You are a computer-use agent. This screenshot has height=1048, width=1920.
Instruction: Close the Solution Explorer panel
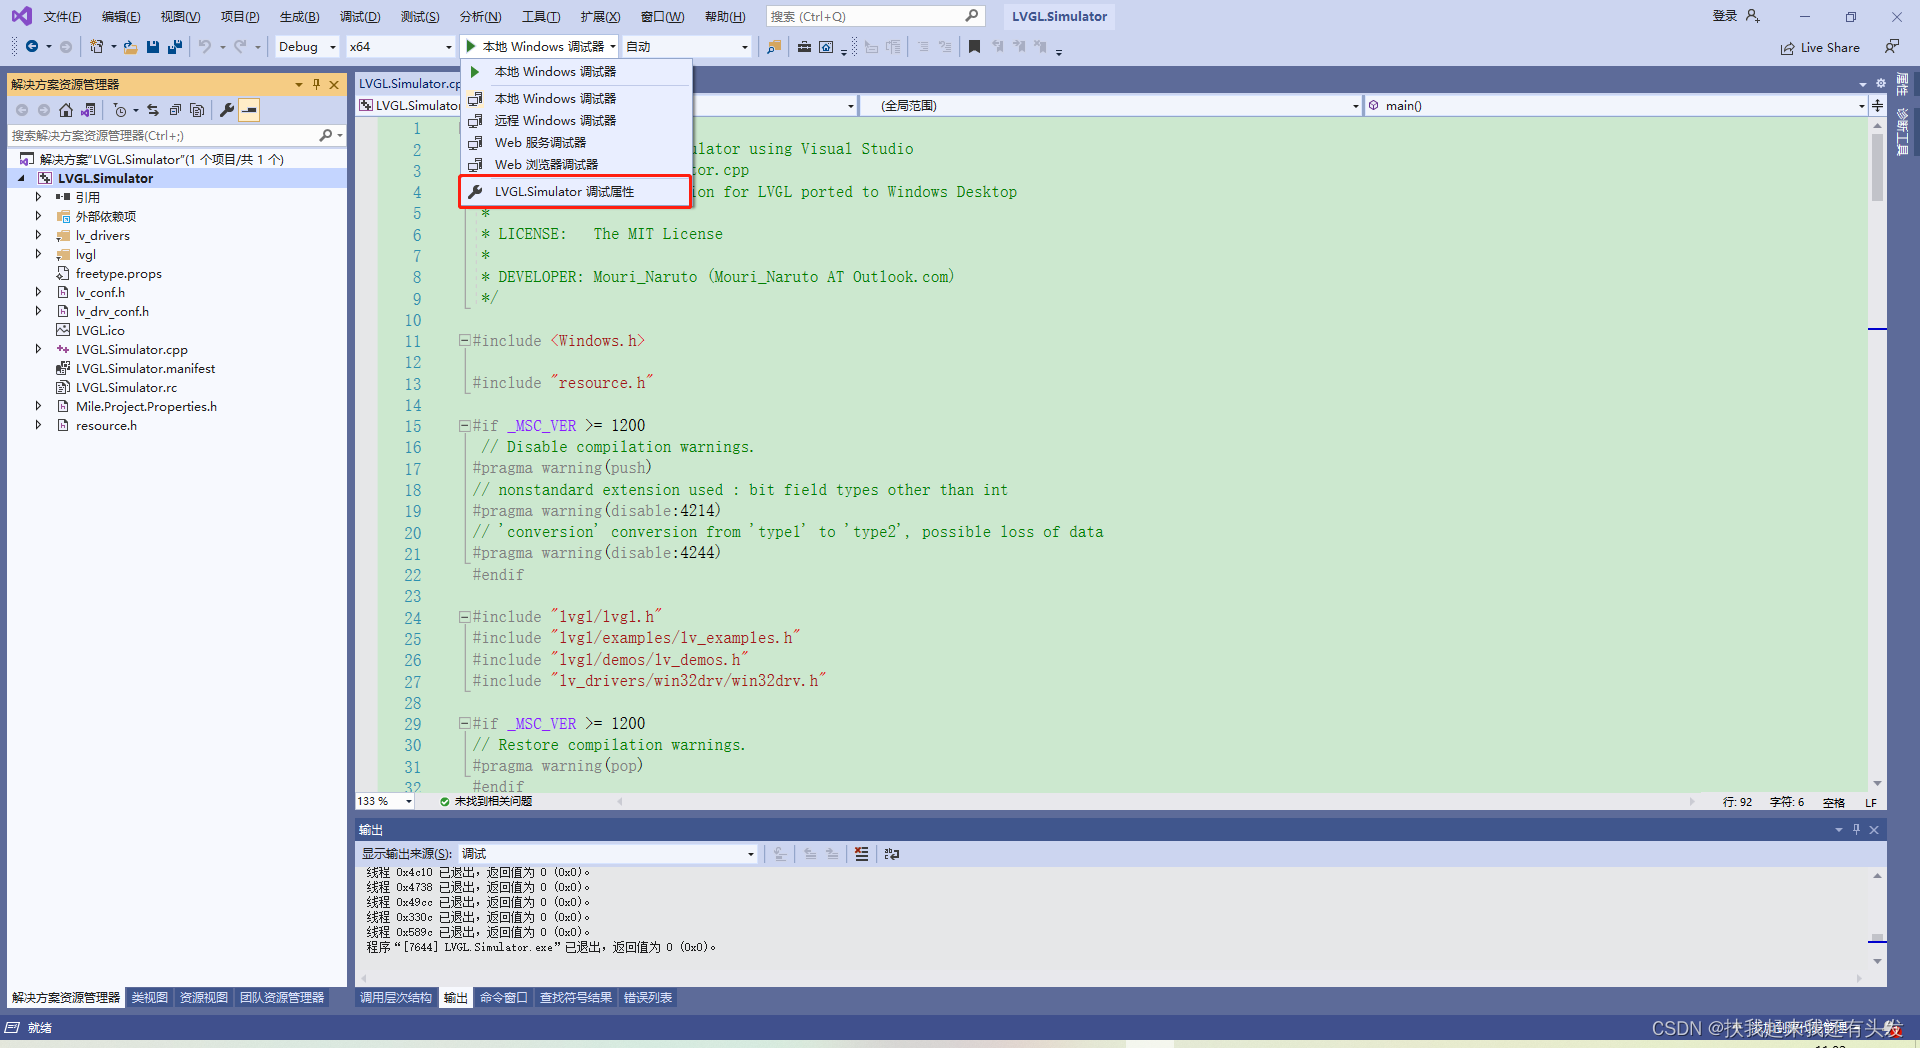click(334, 84)
